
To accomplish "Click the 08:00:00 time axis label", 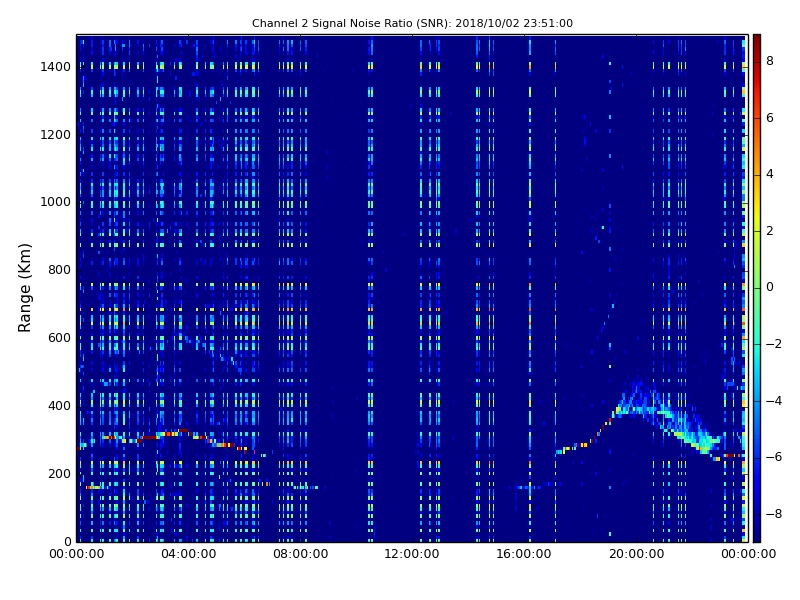I will point(301,554).
